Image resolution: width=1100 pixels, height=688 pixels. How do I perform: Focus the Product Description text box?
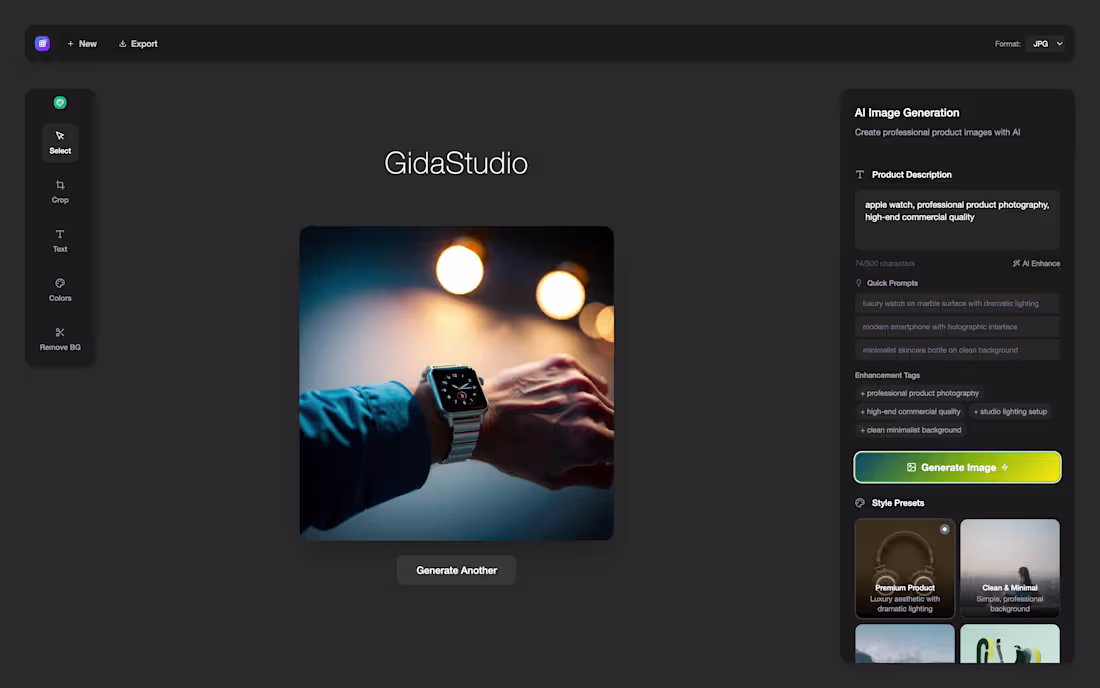(957, 220)
